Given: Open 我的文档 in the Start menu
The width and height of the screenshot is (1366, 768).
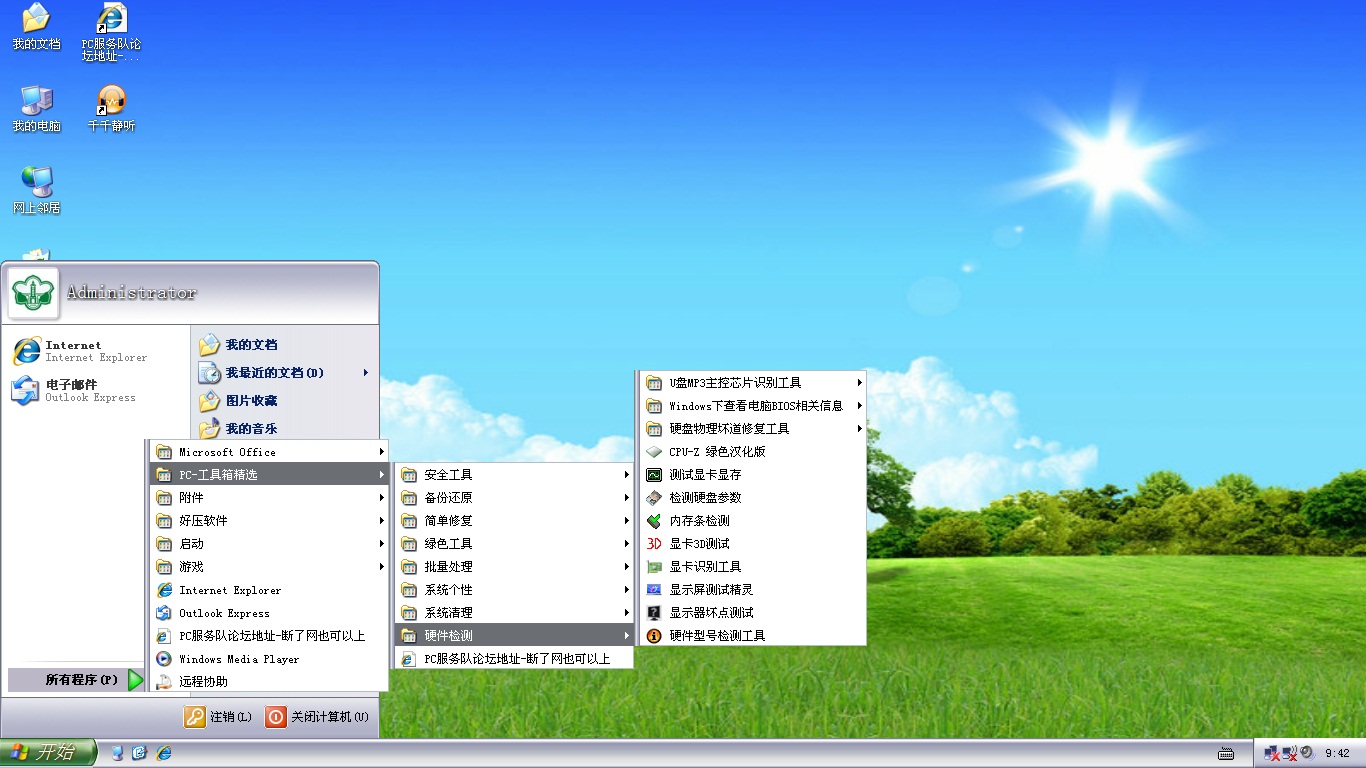Looking at the screenshot, I should click(284, 345).
